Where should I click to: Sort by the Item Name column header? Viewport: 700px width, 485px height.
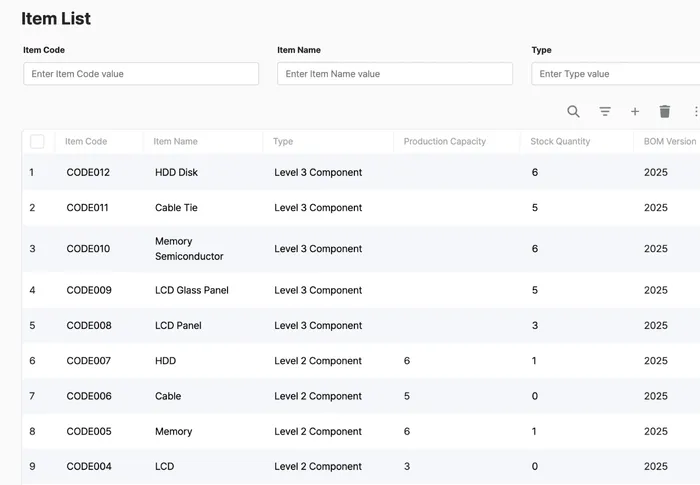pyautogui.click(x=175, y=142)
